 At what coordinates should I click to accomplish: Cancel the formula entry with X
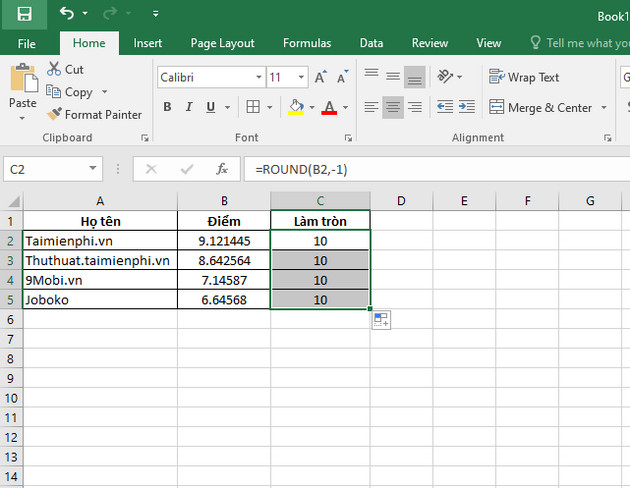point(151,169)
